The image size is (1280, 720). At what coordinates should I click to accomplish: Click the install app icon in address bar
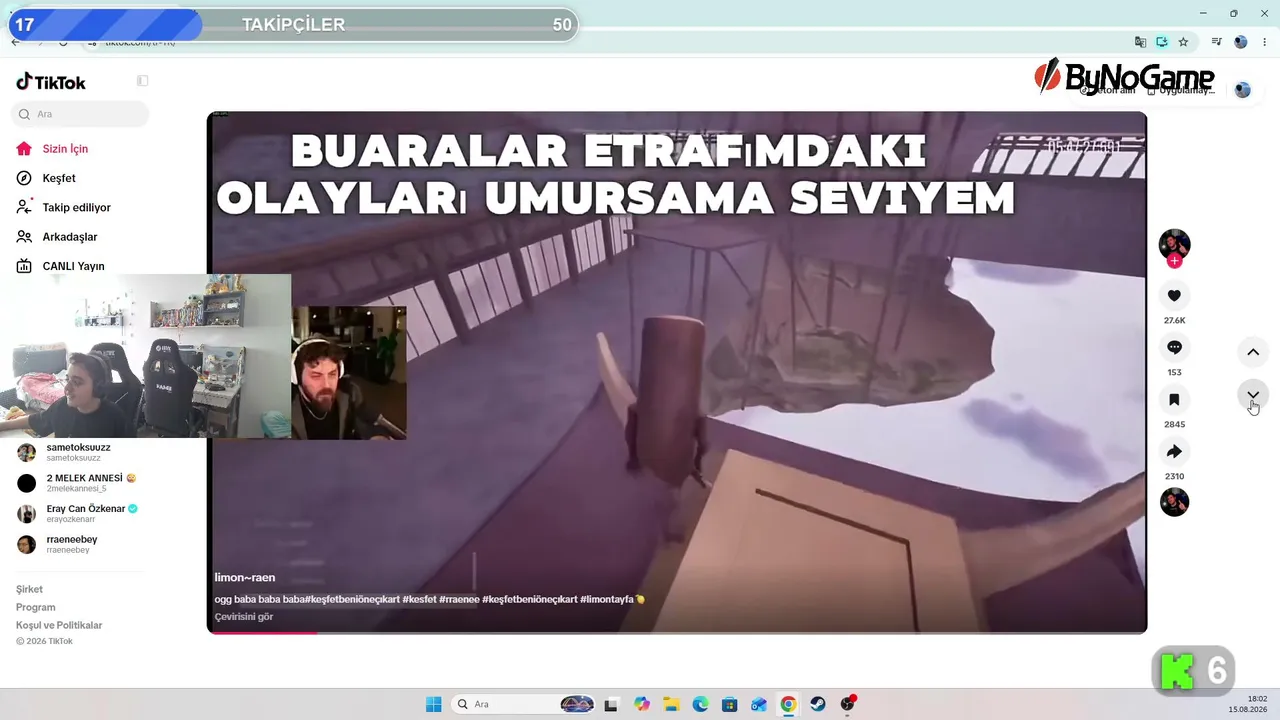click(x=1162, y=42)
